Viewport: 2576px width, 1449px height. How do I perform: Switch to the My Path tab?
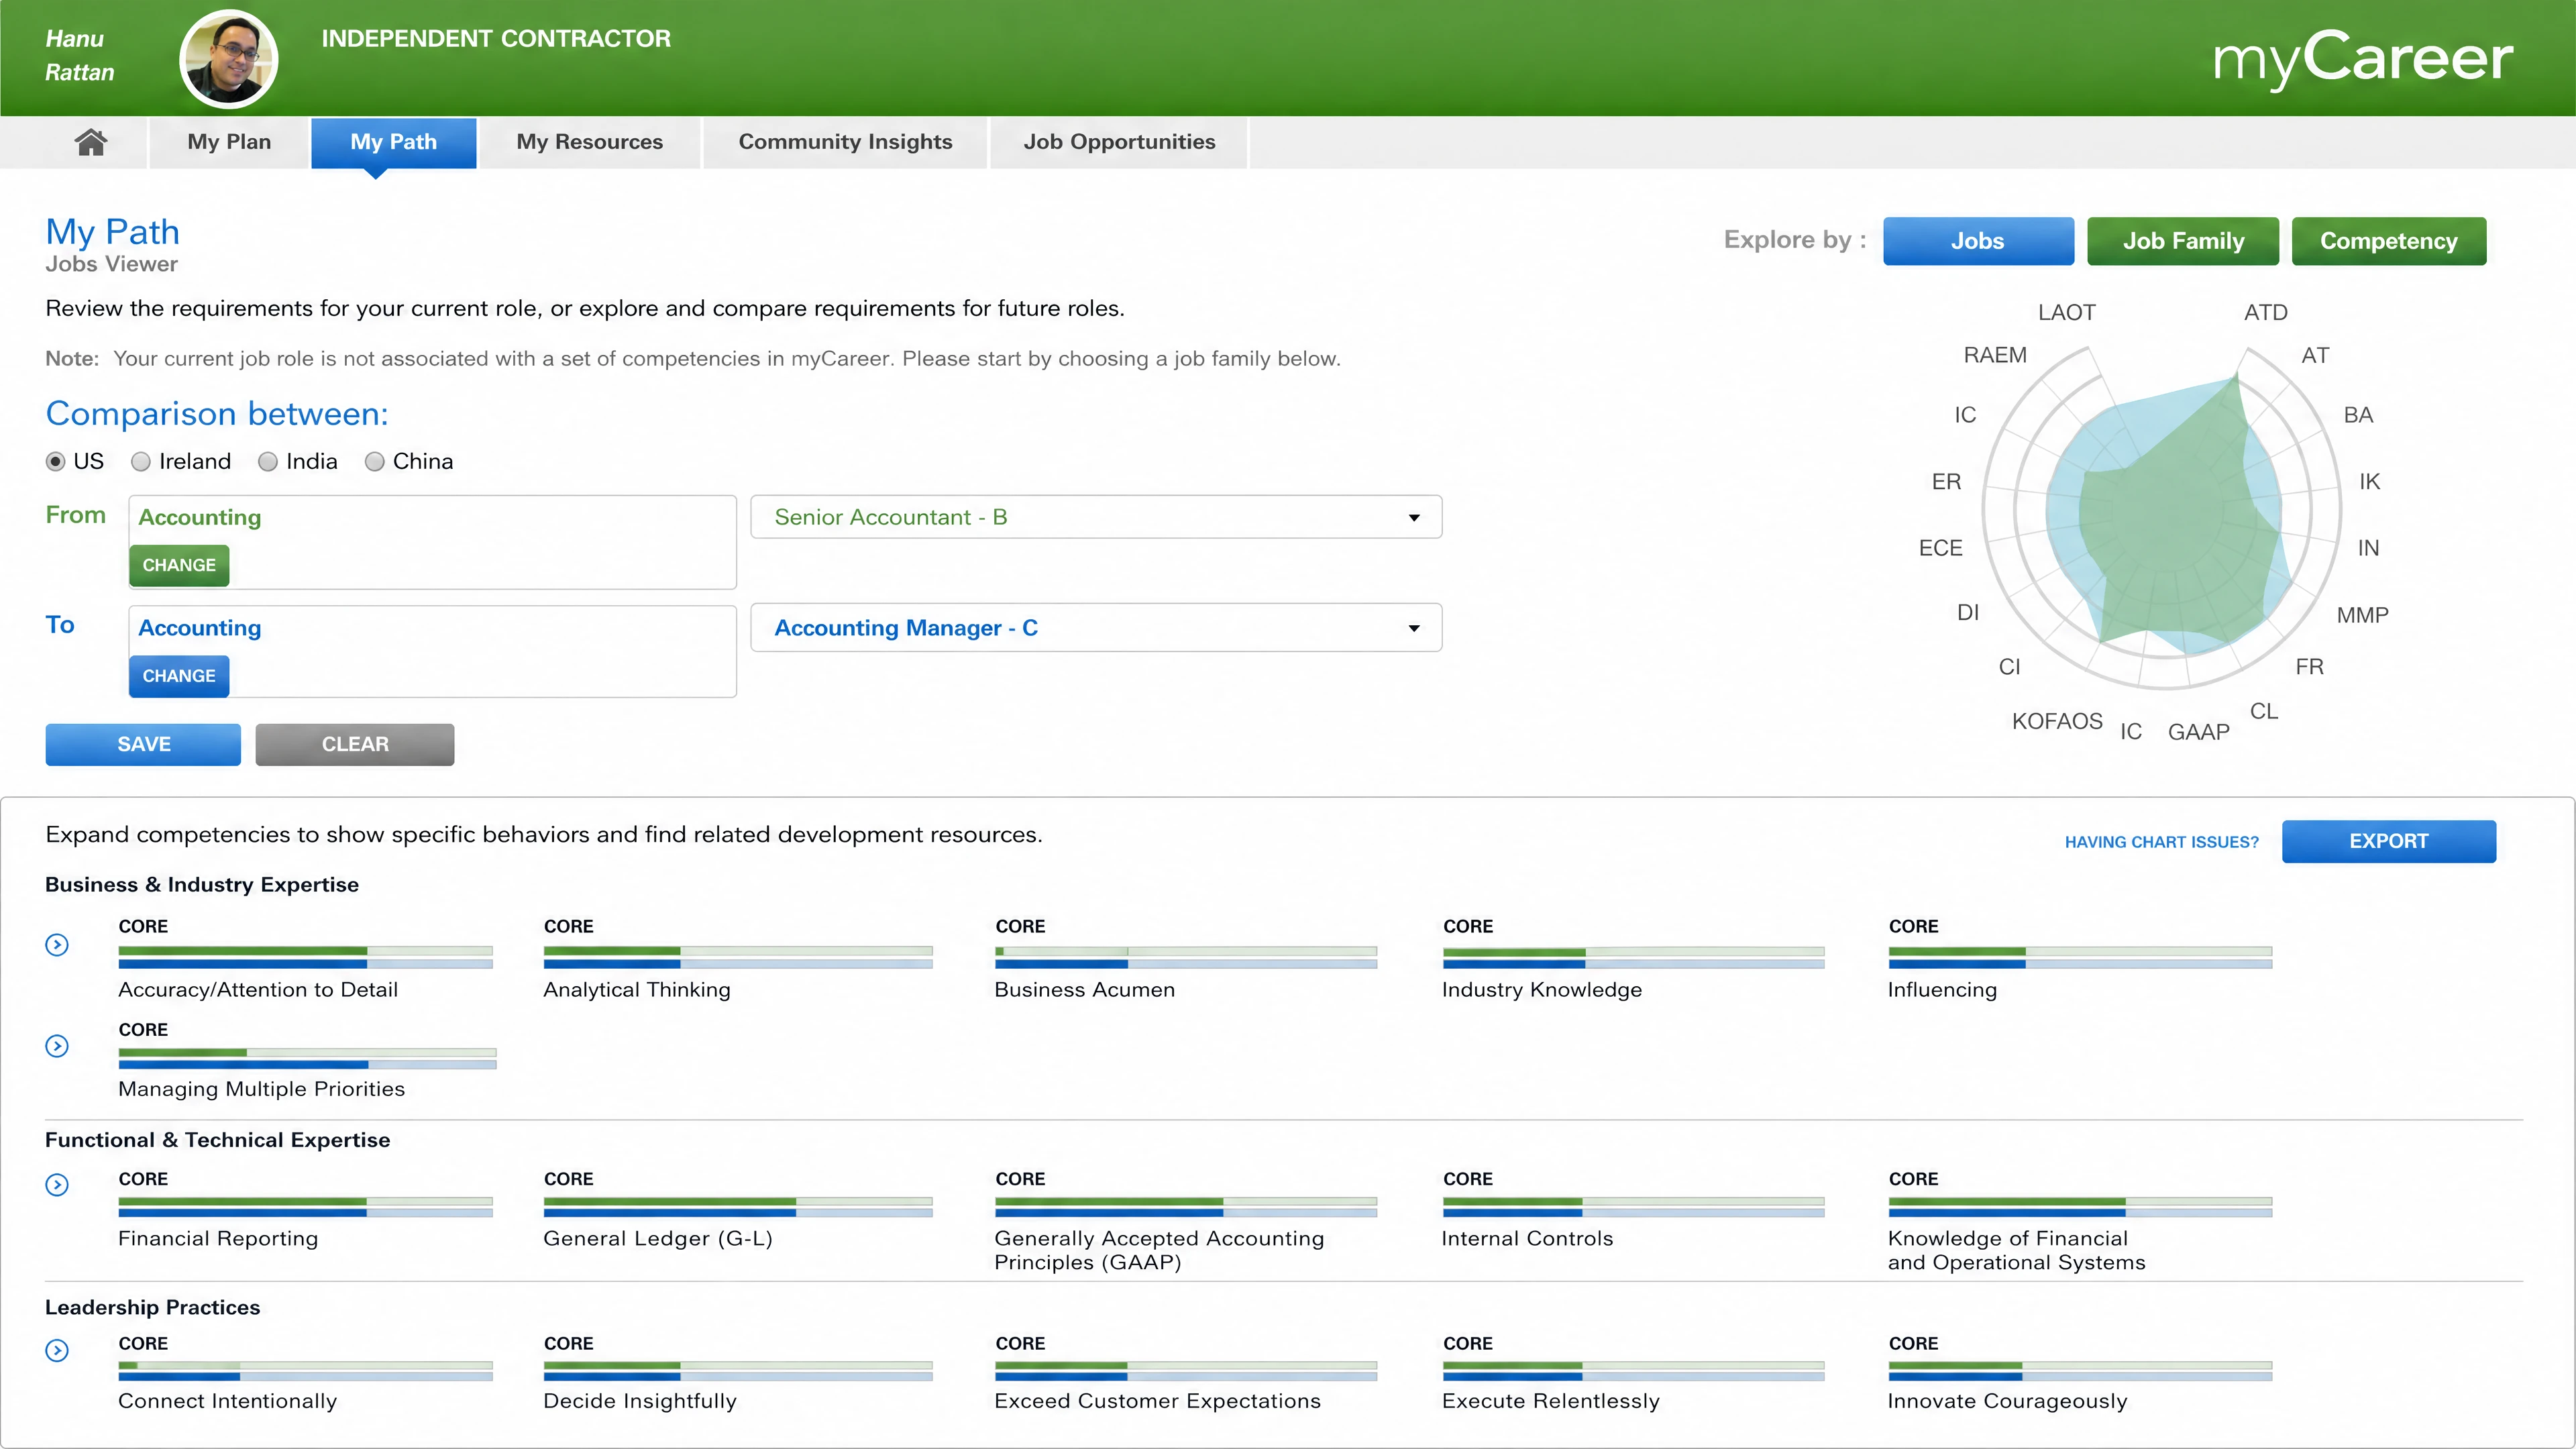tap(394, 142)
